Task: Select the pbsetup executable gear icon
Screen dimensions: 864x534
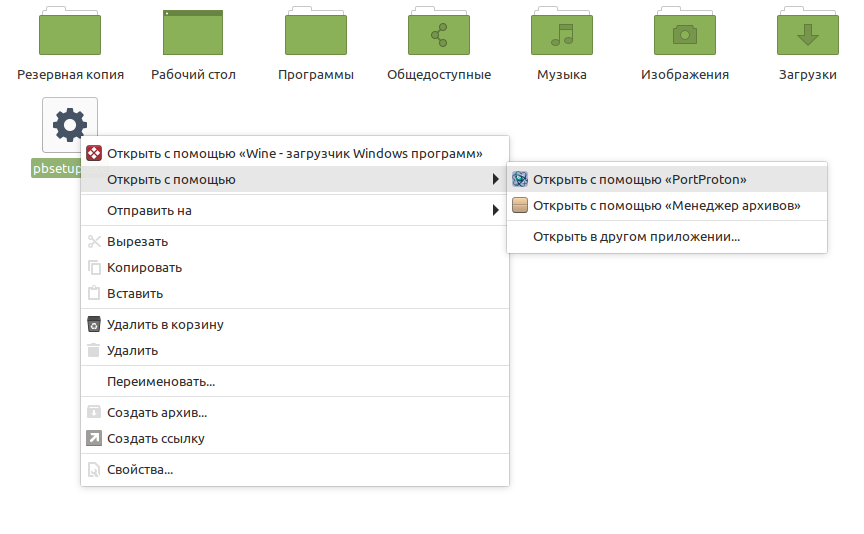Action: 70,125
